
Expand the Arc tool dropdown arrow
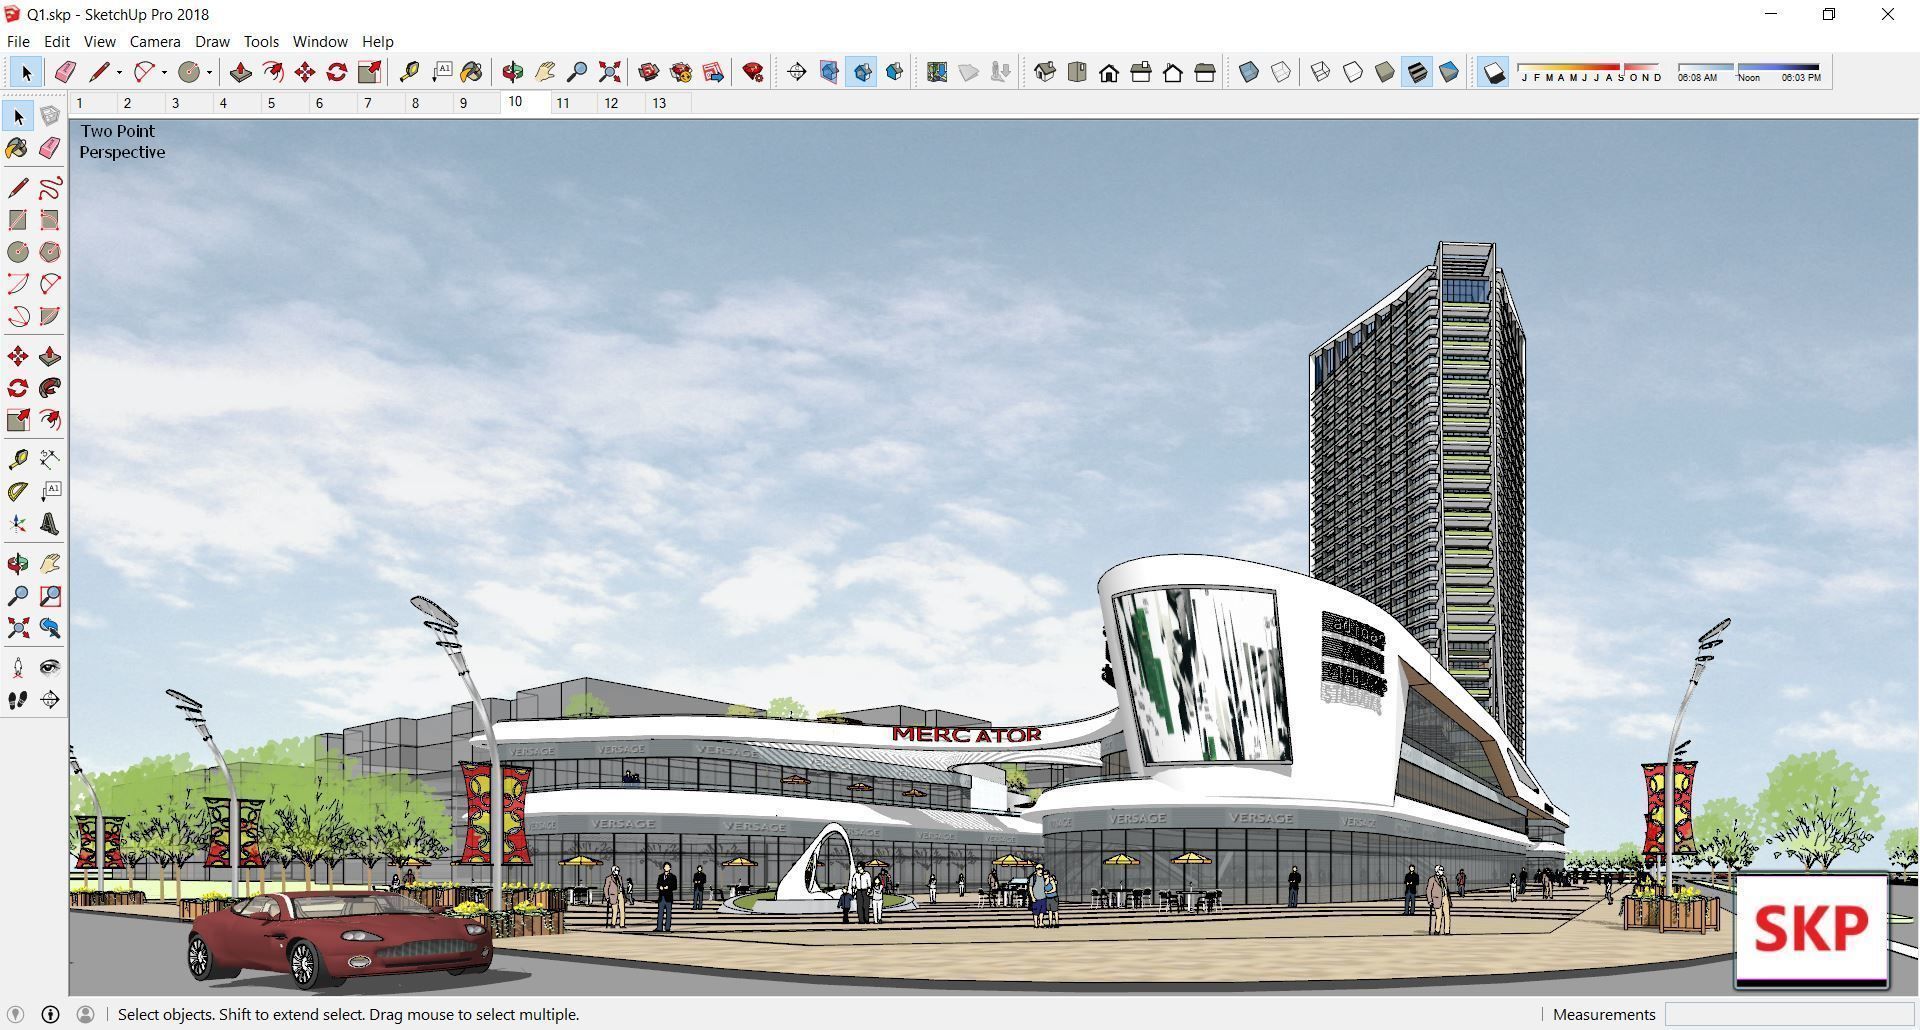click(x=164, y=72)
